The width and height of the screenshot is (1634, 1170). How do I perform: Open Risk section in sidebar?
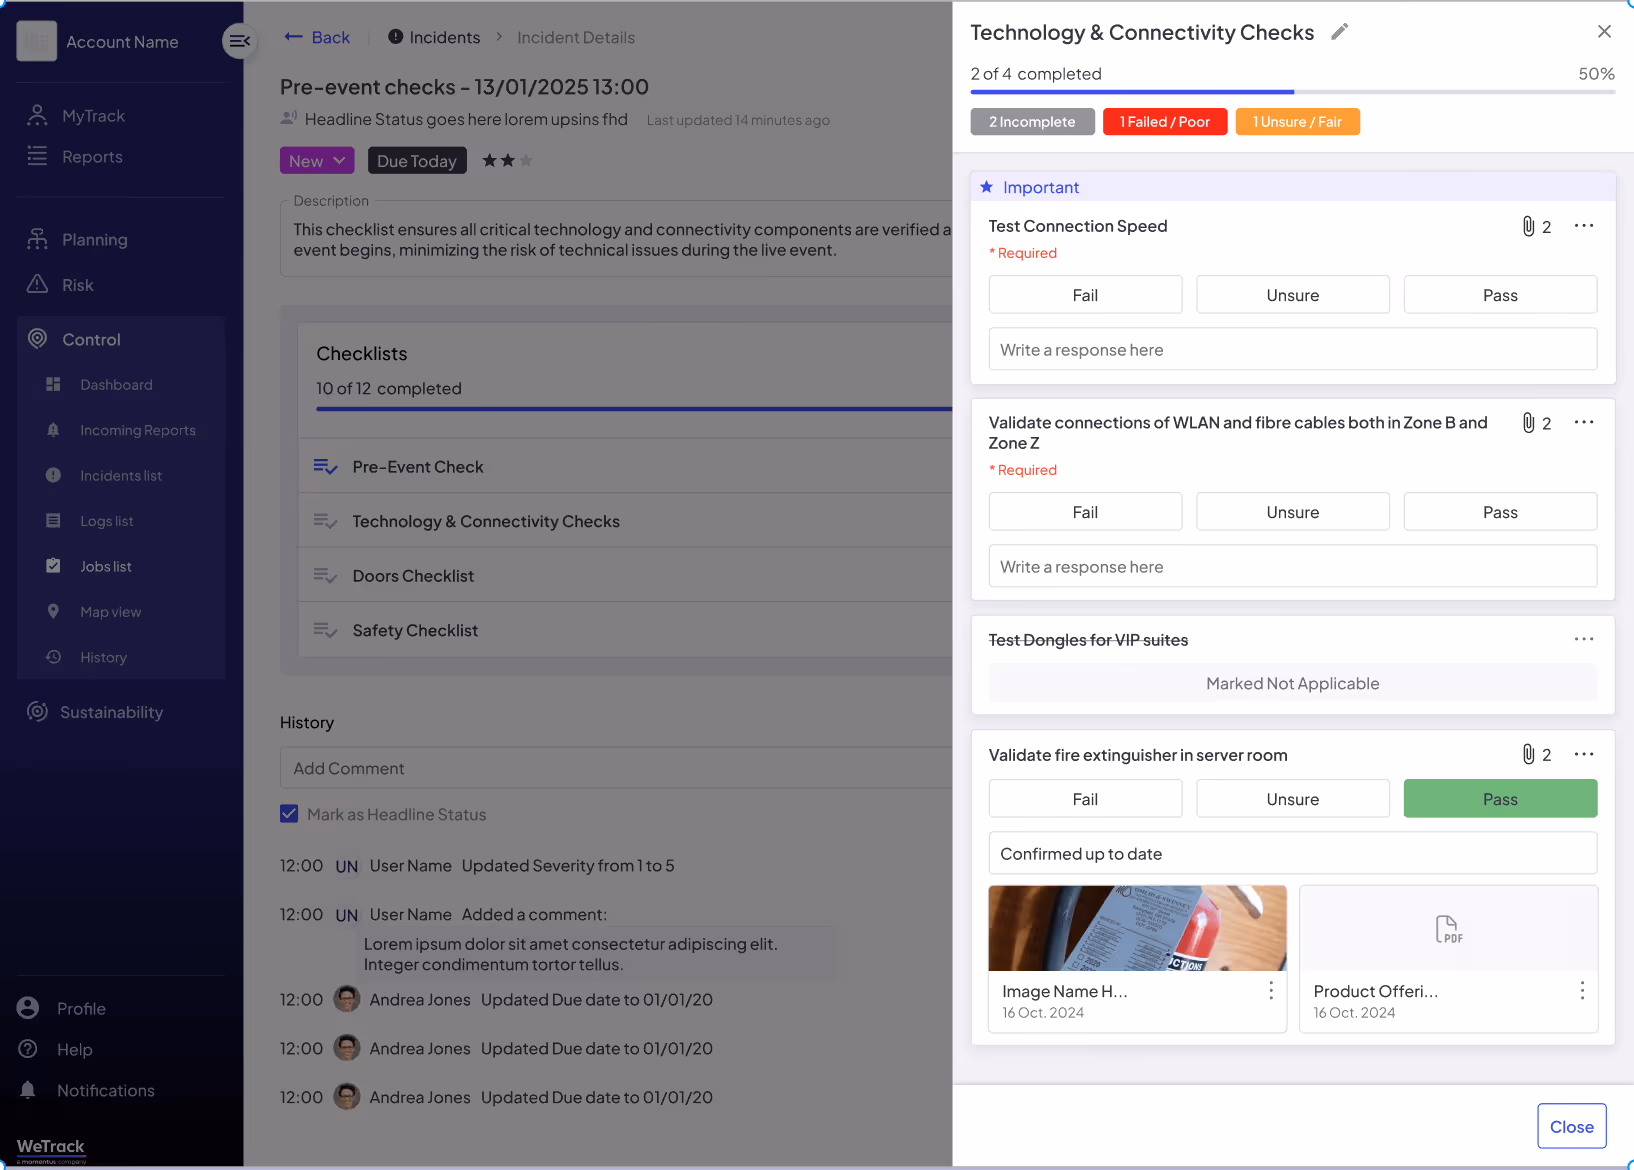[x=60, y=285]
